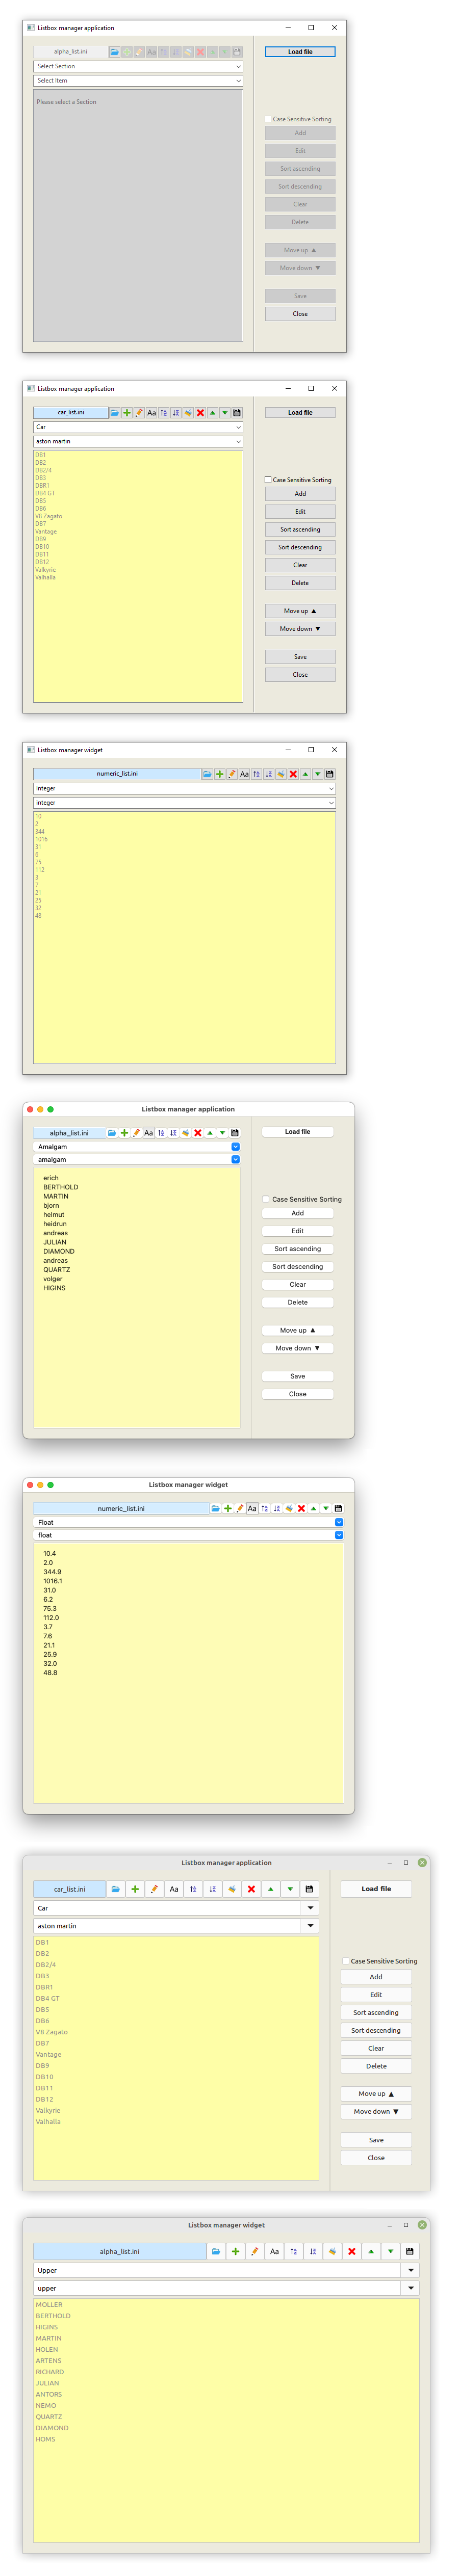Click pencil edit icon in Amalgam window toolbar

tap(136, 1133)
